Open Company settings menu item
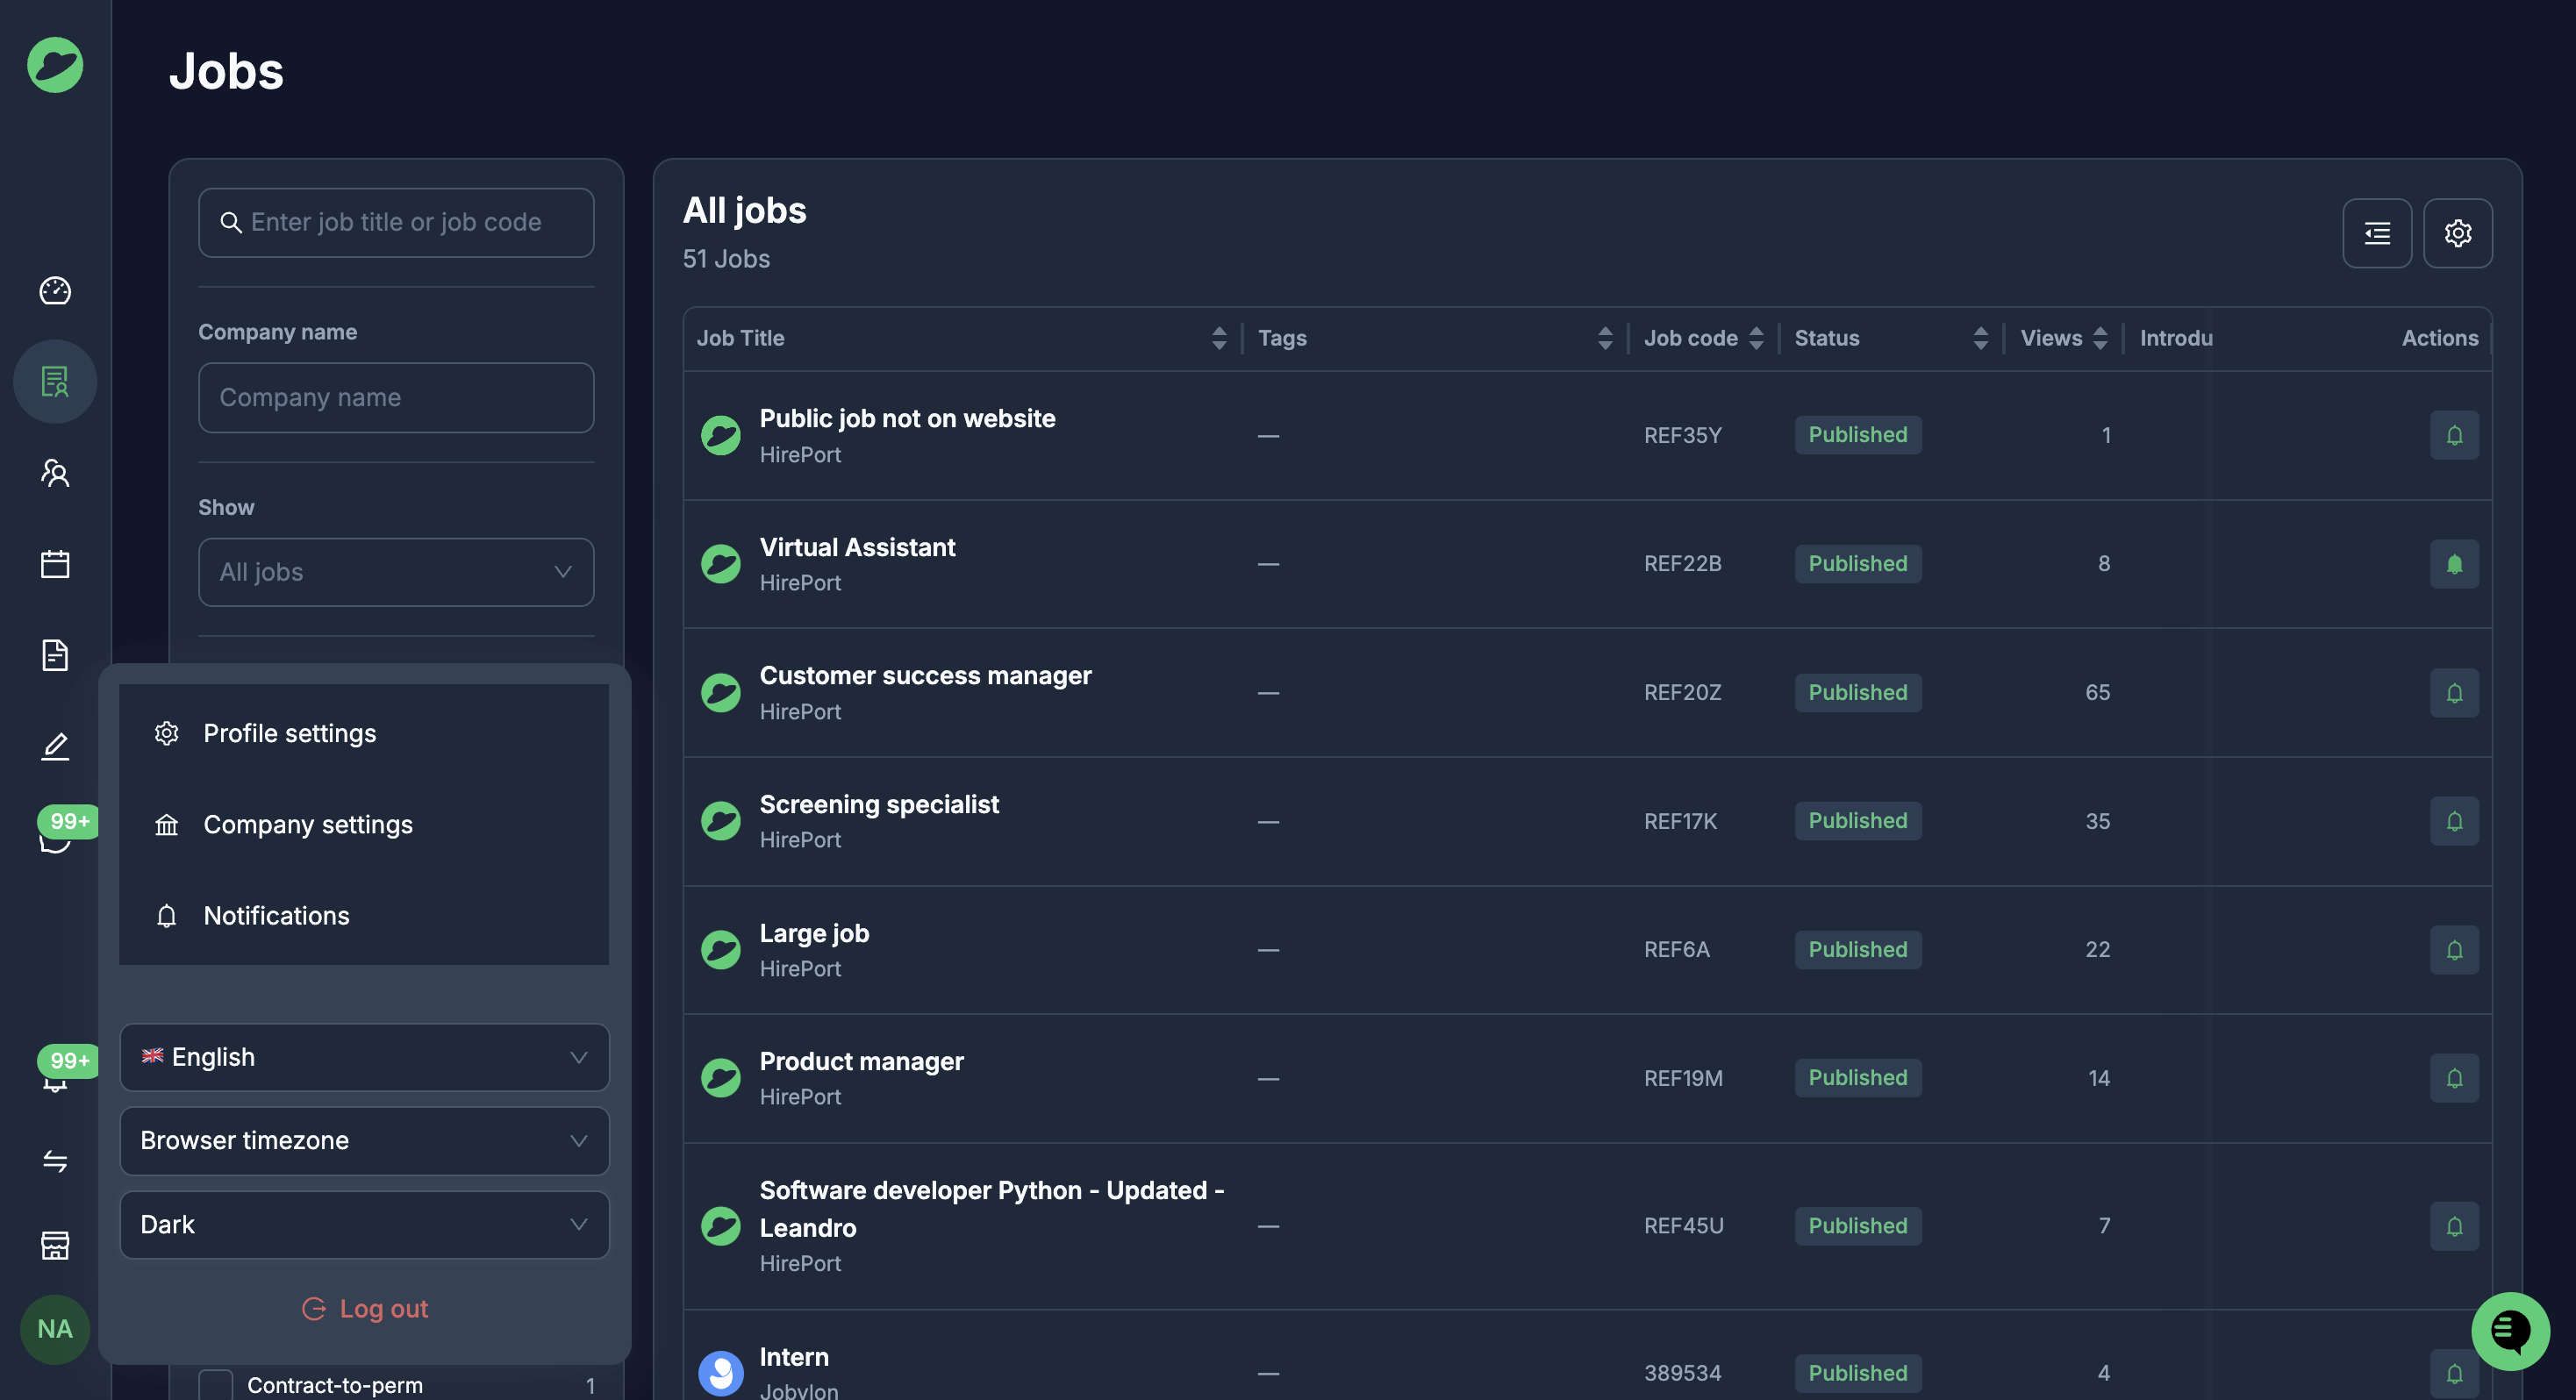Viewport: 2576px width, 1400px height. [x=364, y=824]
